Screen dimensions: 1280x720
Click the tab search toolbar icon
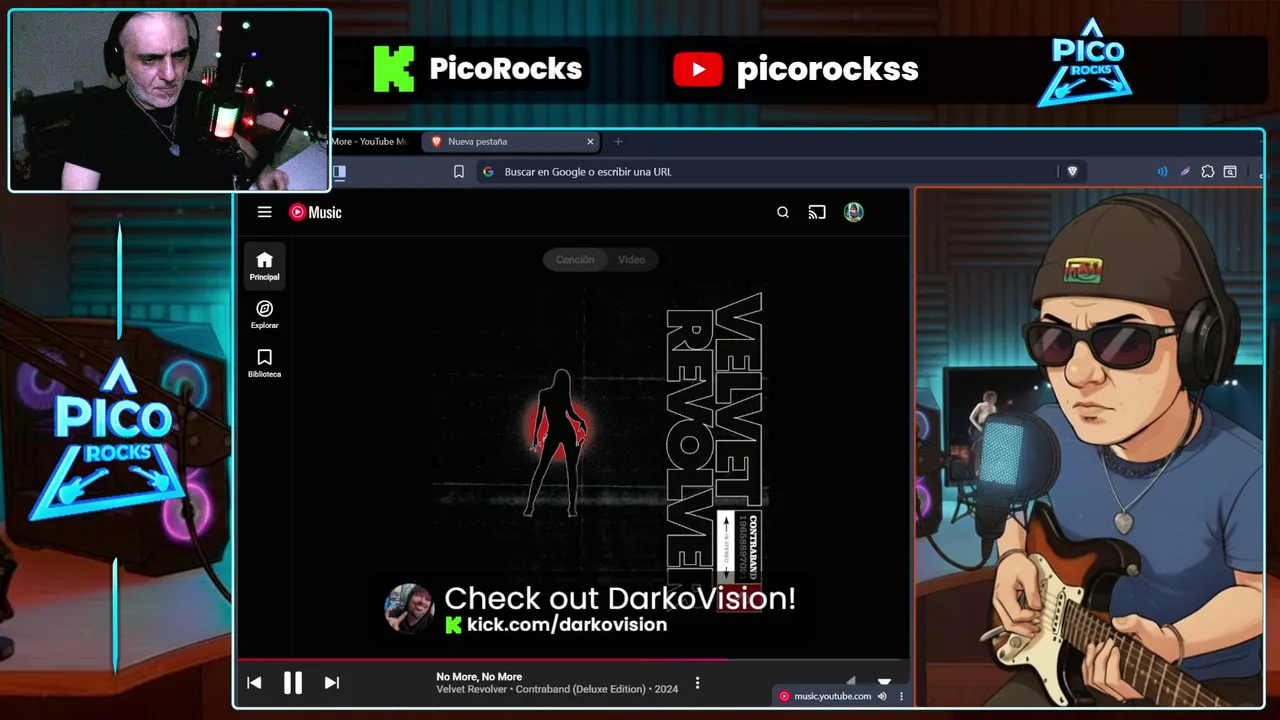tap(1230, 172)
